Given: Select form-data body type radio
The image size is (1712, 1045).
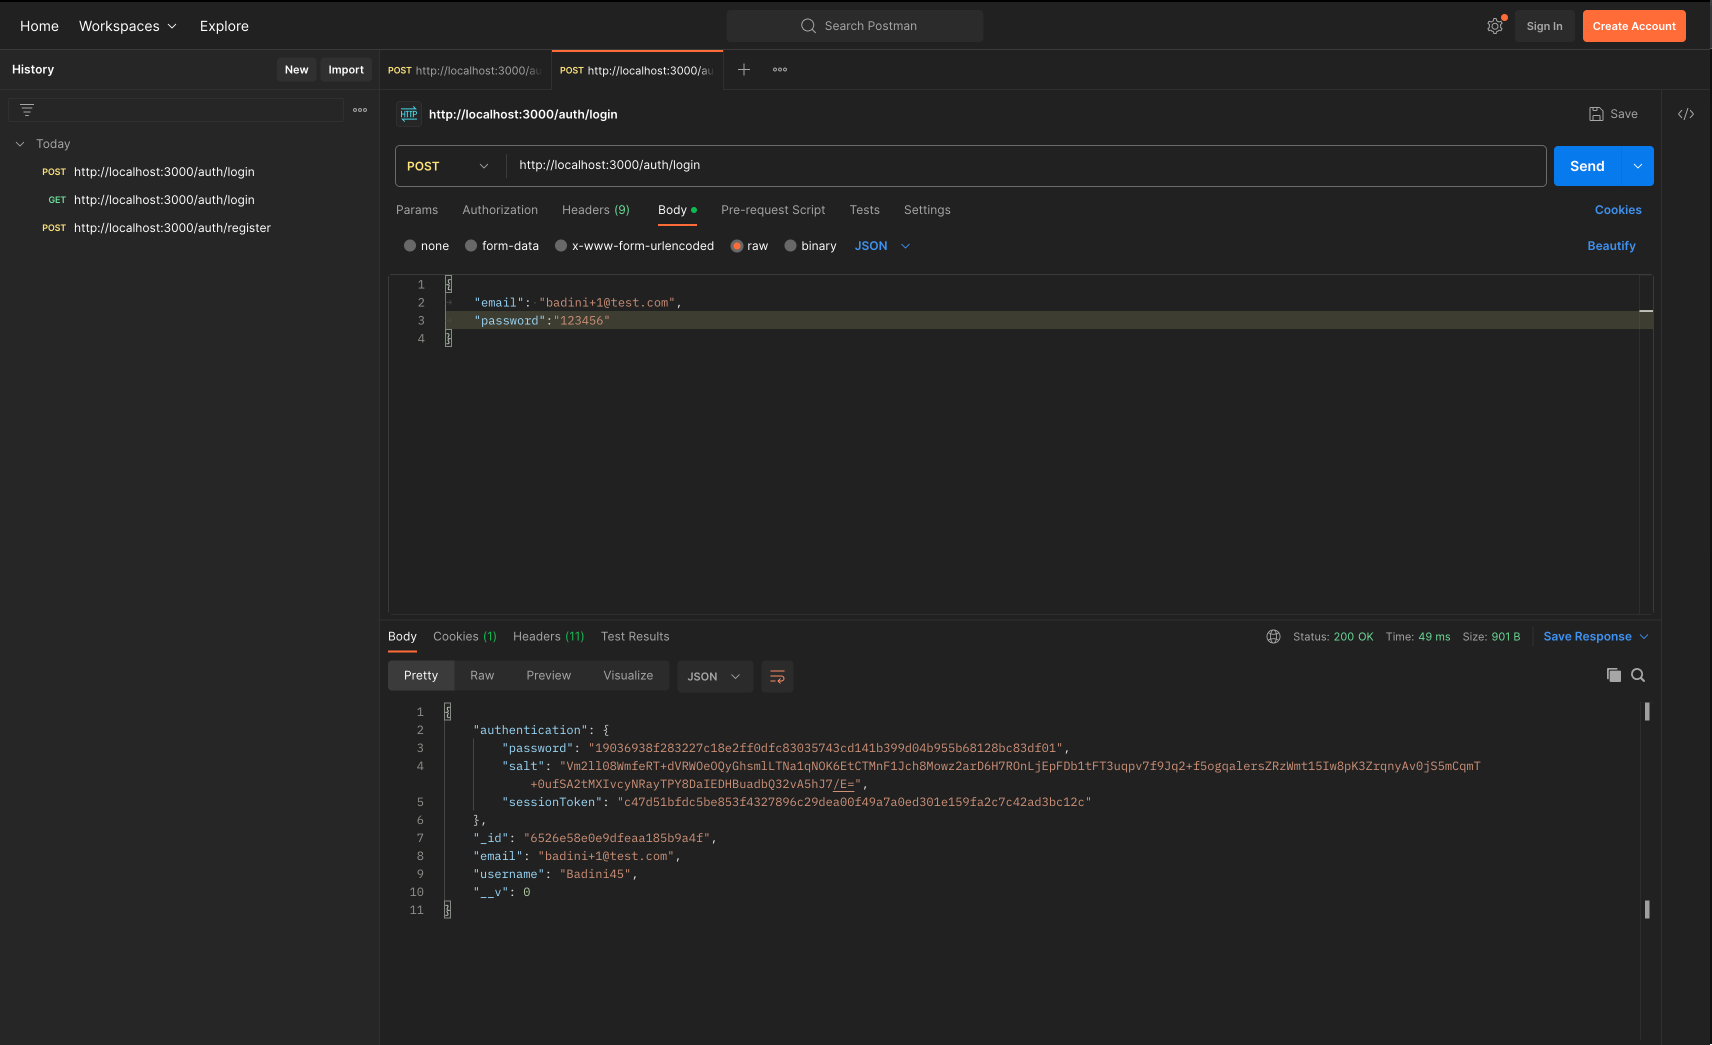Looking at the screenshot, I should 471,246.
